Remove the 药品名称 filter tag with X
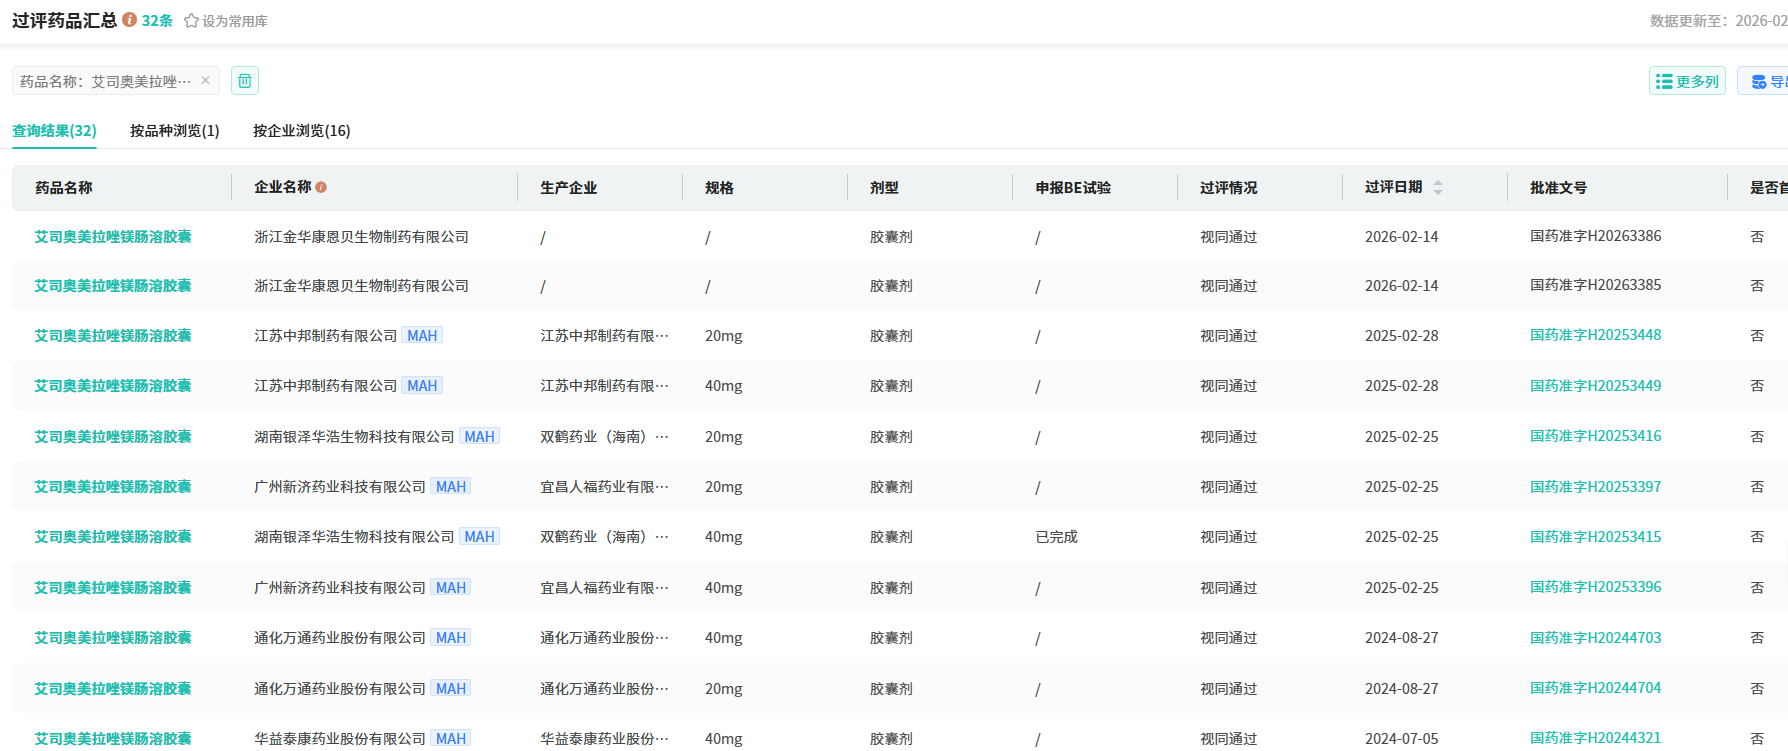The image size is (1788, 751). [x=205, y=80]
